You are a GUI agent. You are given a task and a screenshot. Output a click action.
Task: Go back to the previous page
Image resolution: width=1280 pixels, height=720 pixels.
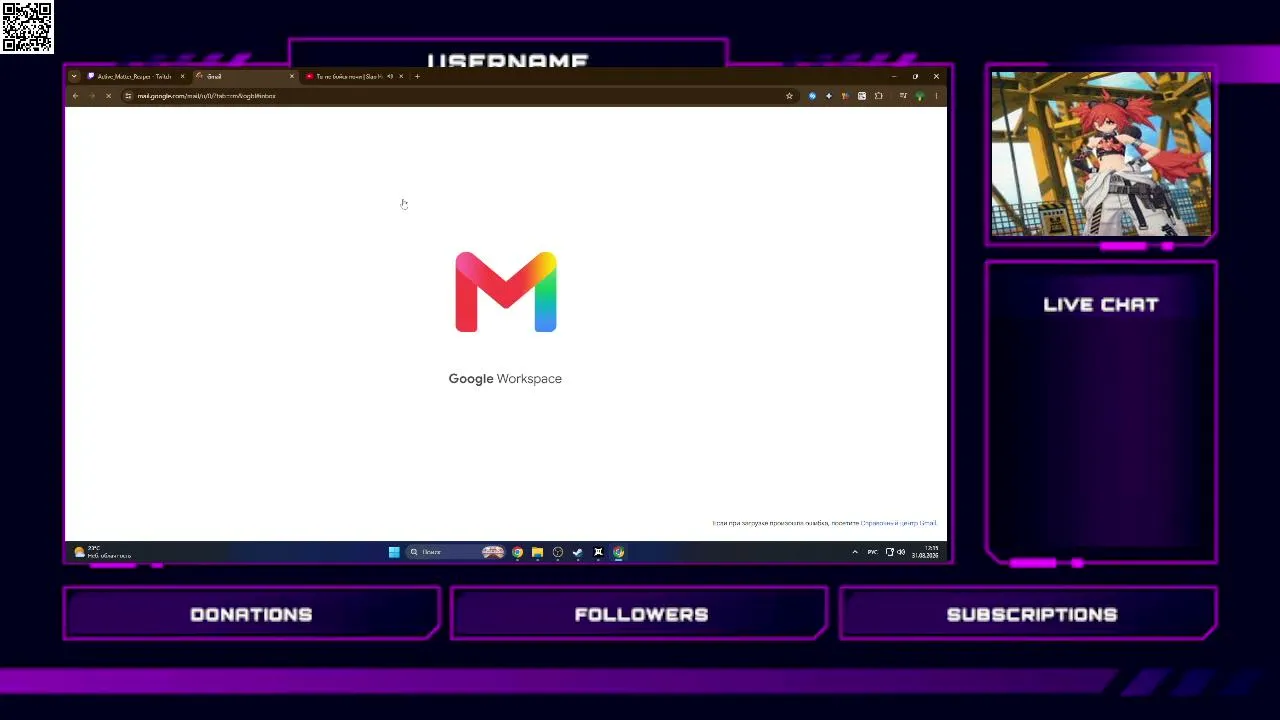pos(75,96)
